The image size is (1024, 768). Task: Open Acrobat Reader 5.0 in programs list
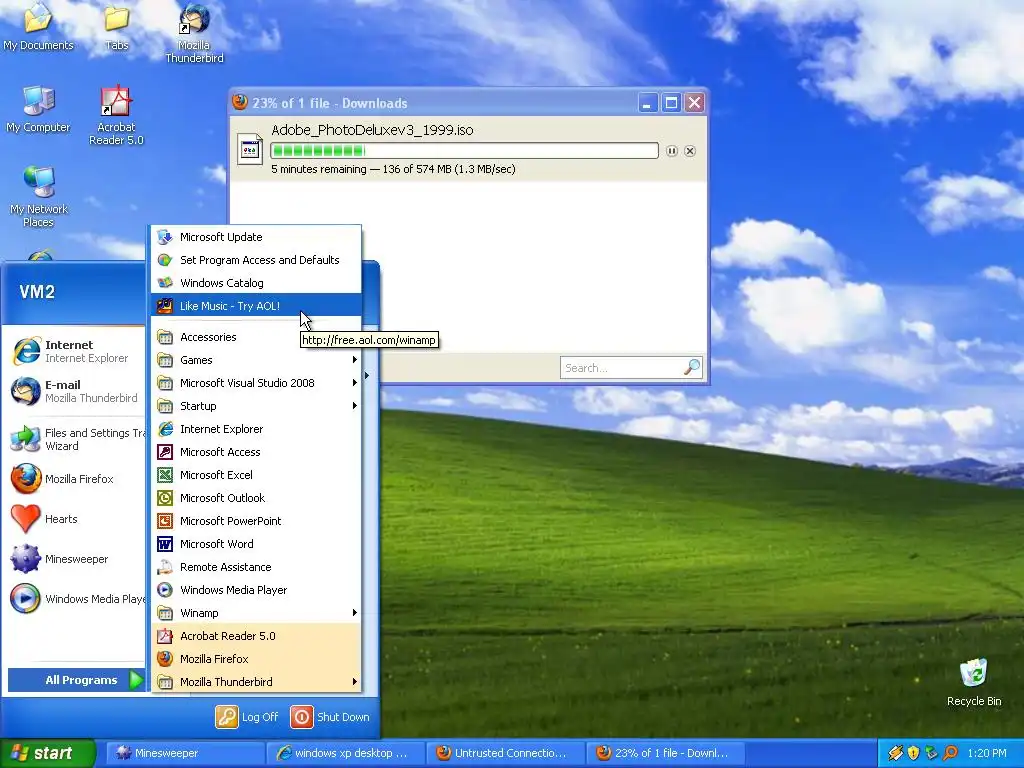[256, 635]
